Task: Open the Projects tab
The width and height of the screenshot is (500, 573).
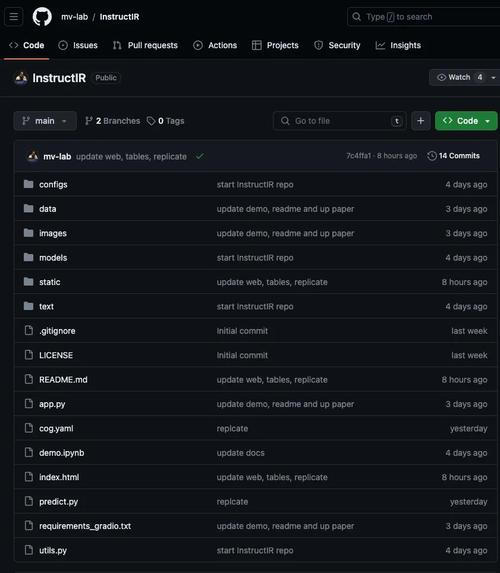Action: pos(275,45)
